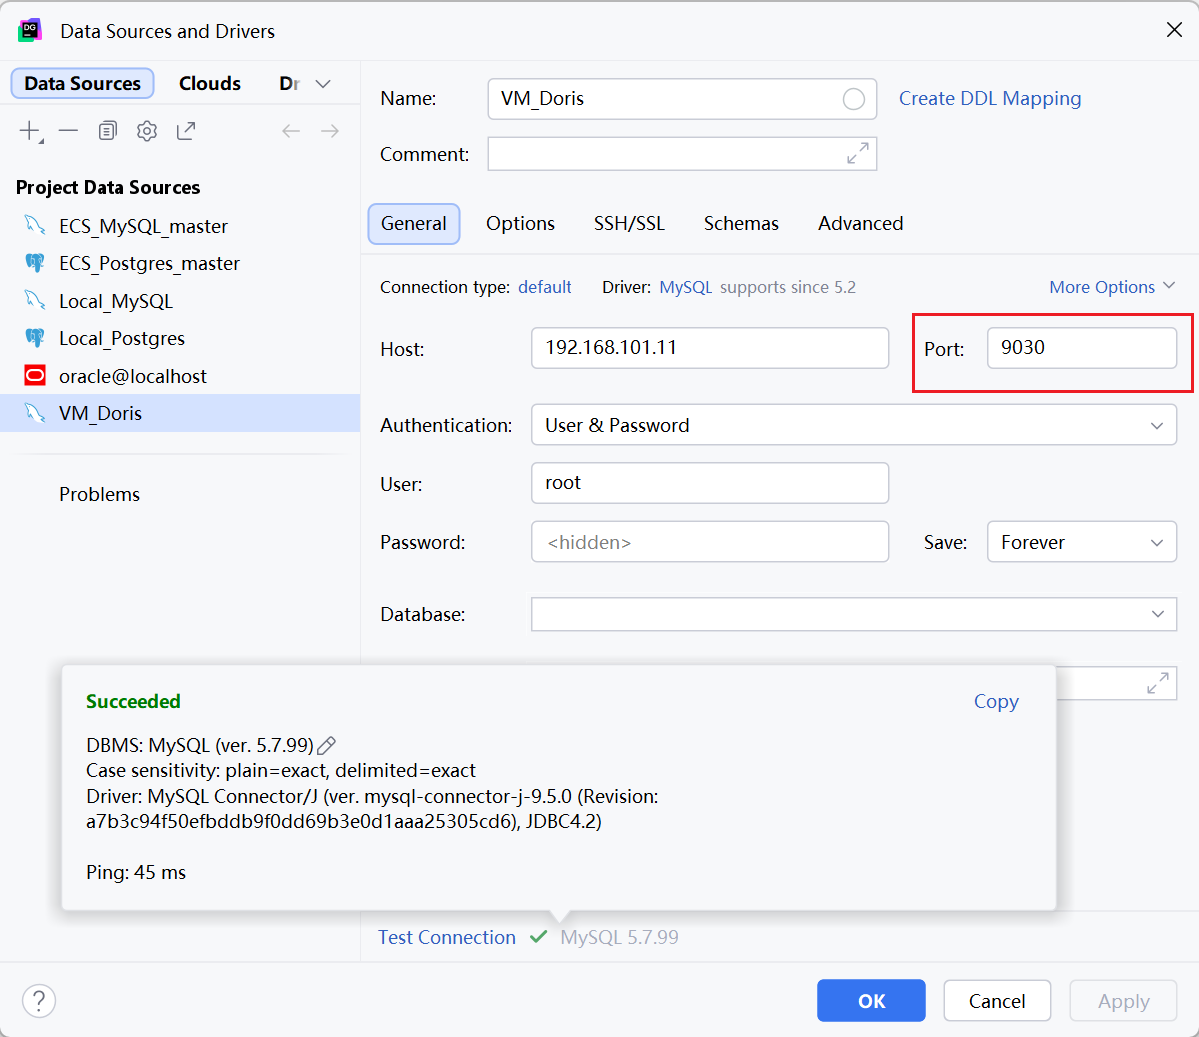The image size is (1199, 1037).
Task: Click the DataGrip app logo
Action: pos(30,31)
